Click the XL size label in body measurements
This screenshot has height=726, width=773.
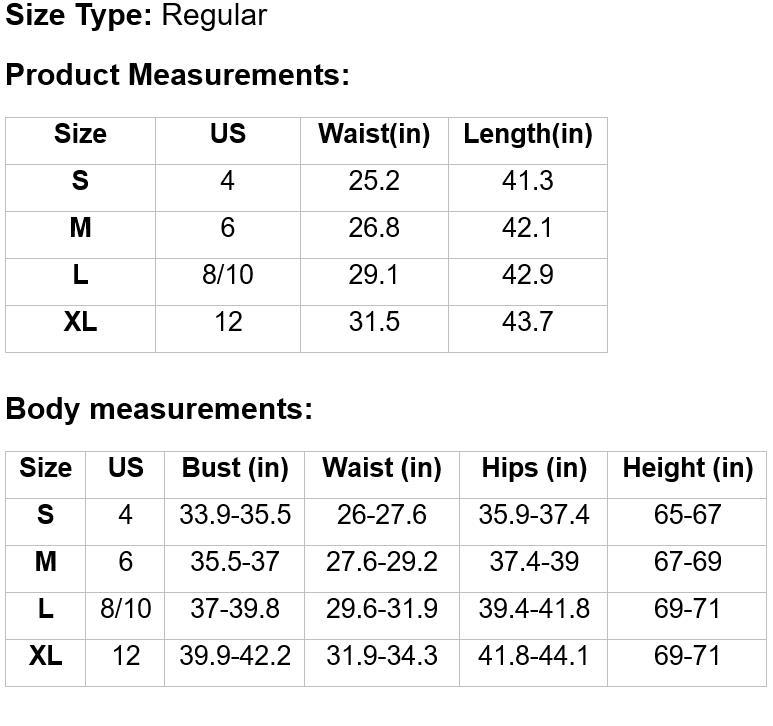point(45,656)
